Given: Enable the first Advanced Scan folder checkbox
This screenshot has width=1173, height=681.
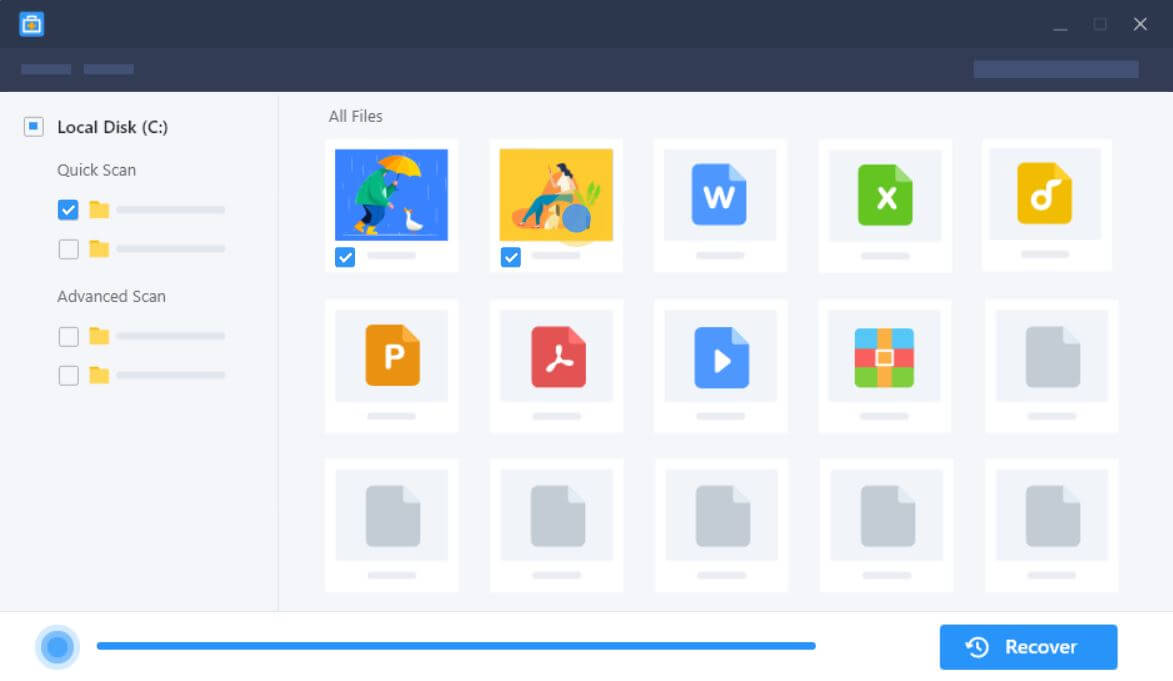Looking at the screenshot, I should pyautogui.click(x=68, y=337).
